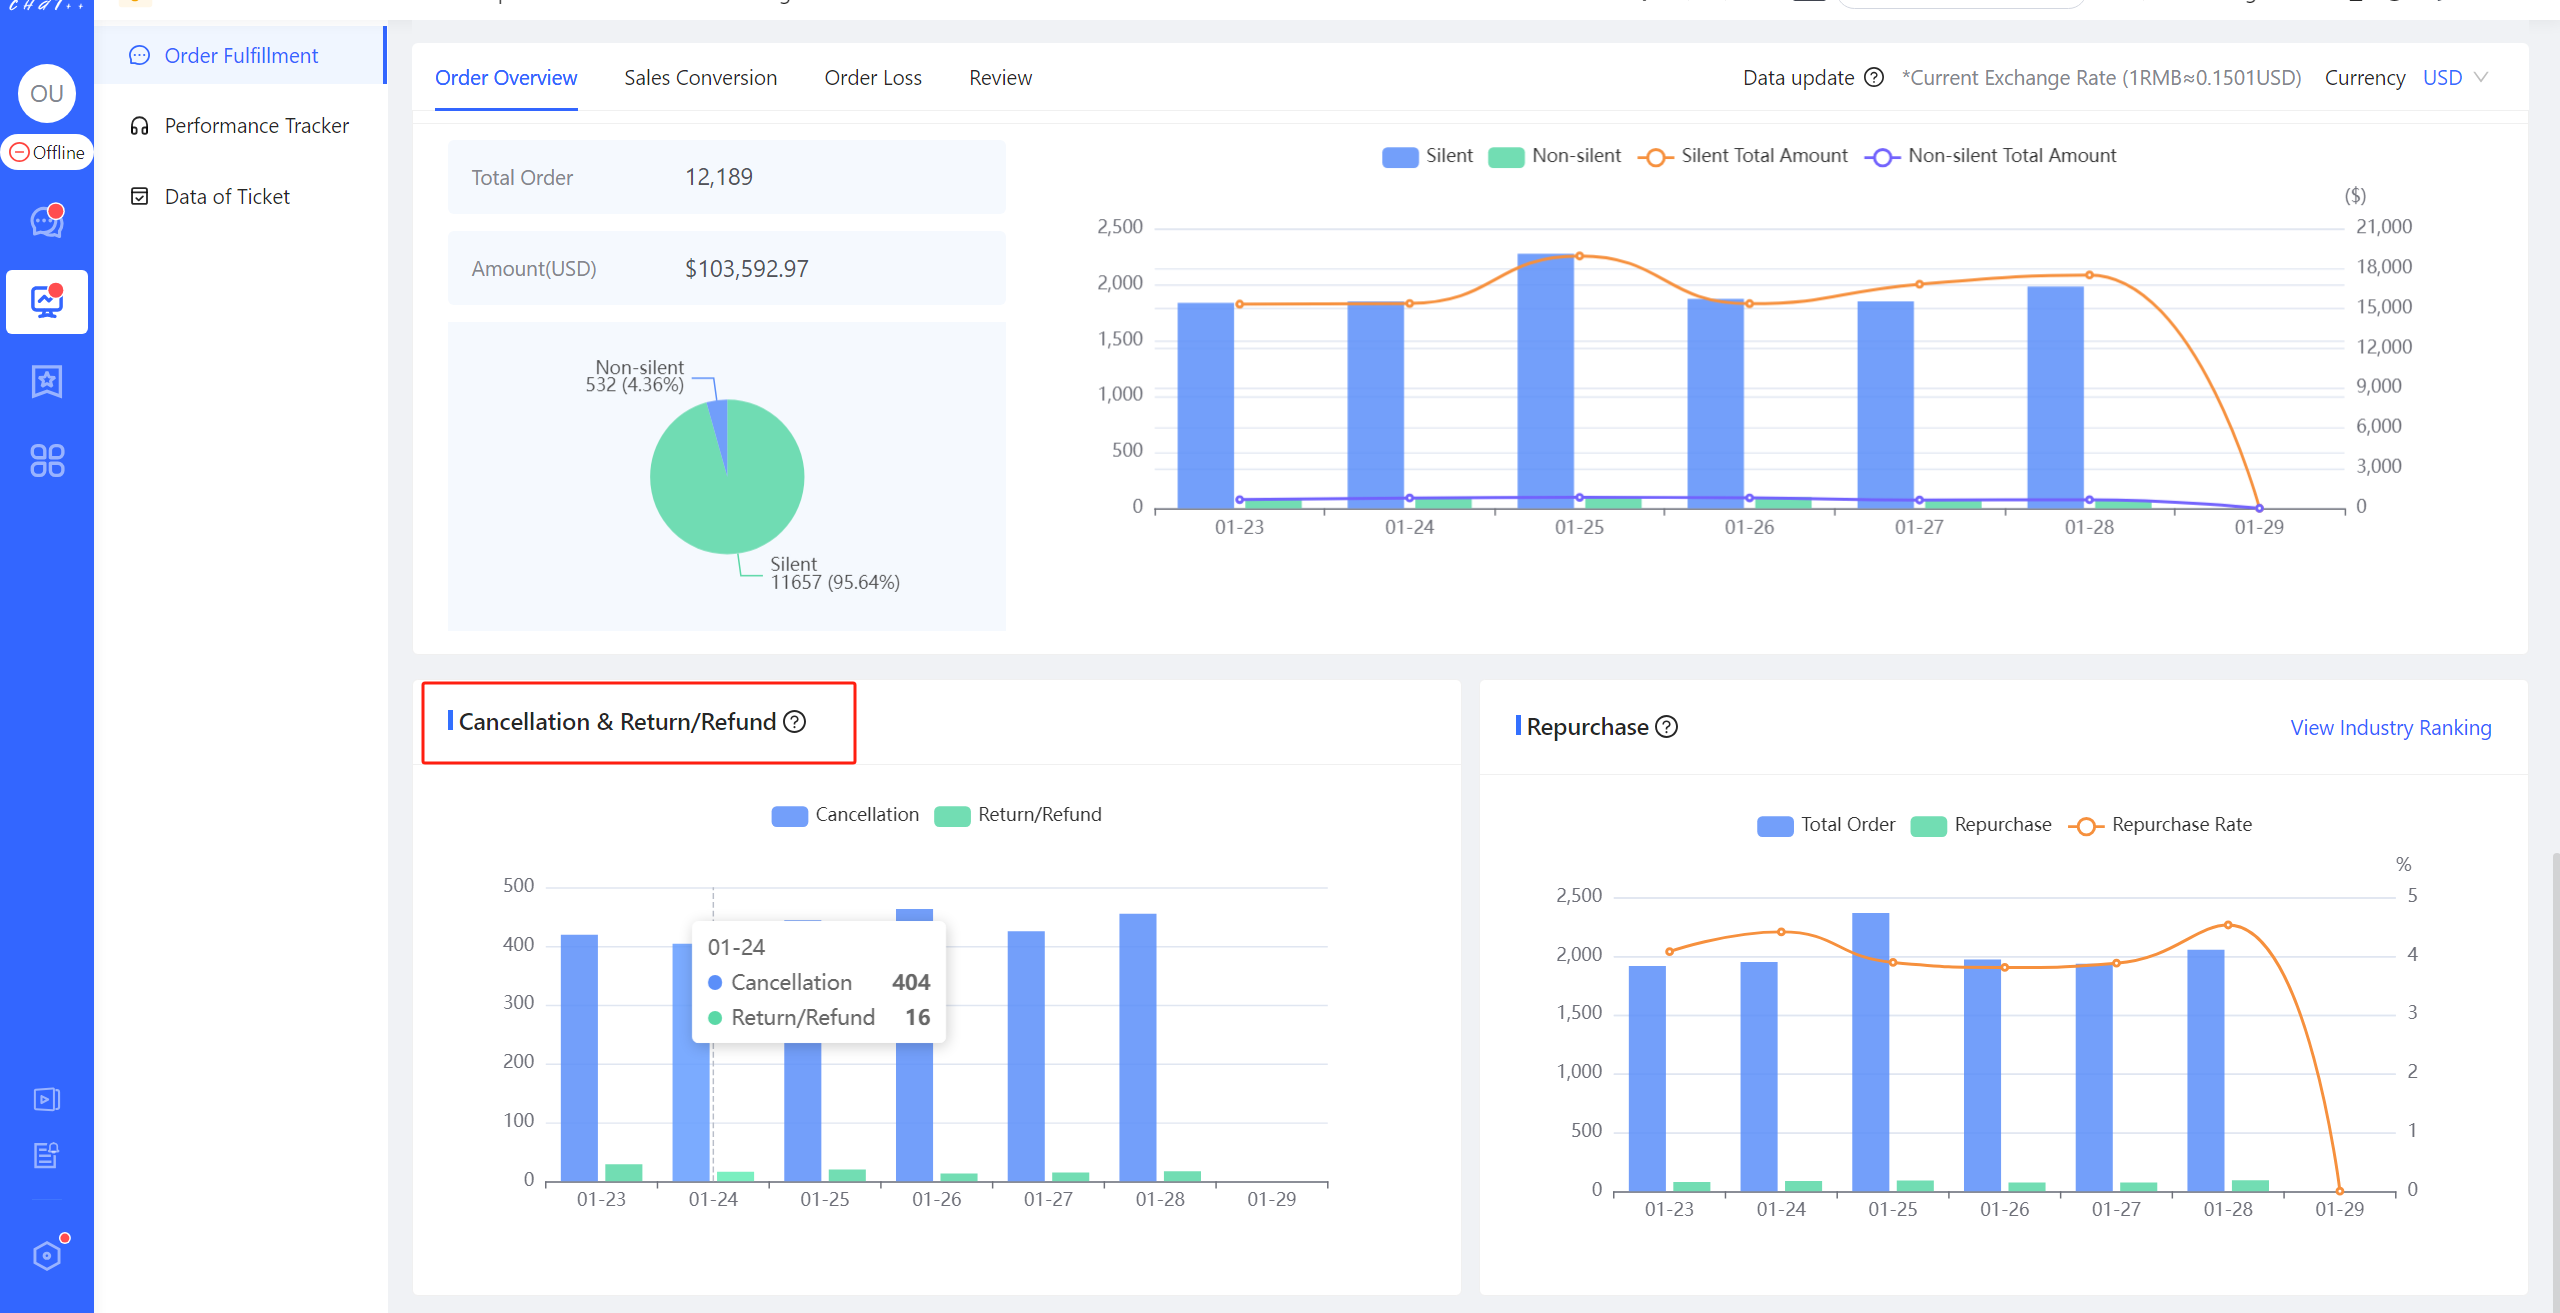
Task: Click the 01-25 Silent orders bar
Action: pos(1545,381)
